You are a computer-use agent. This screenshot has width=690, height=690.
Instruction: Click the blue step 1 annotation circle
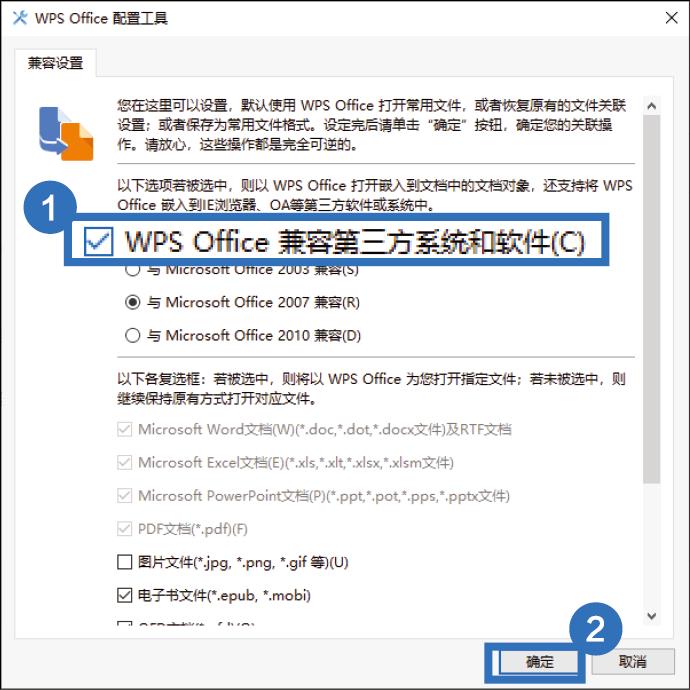coord(50,207)
